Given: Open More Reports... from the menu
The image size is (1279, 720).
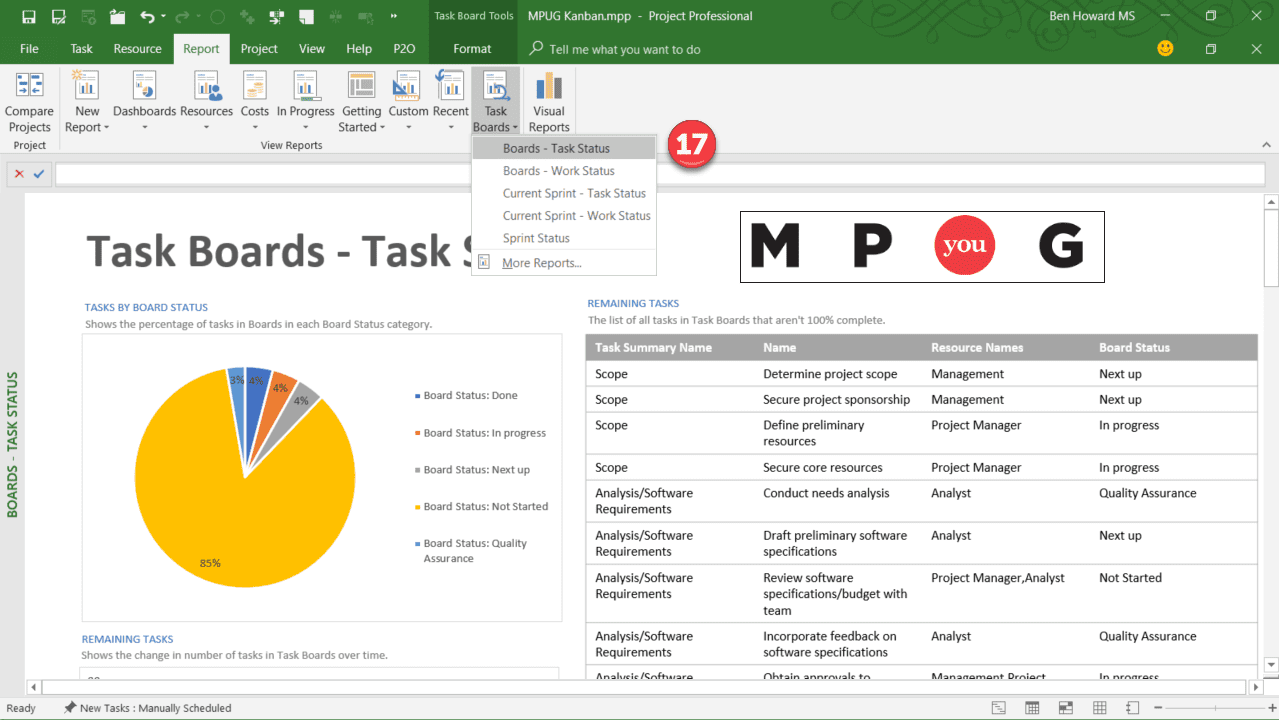Looking at the screenshot, I should click(564, 263).
